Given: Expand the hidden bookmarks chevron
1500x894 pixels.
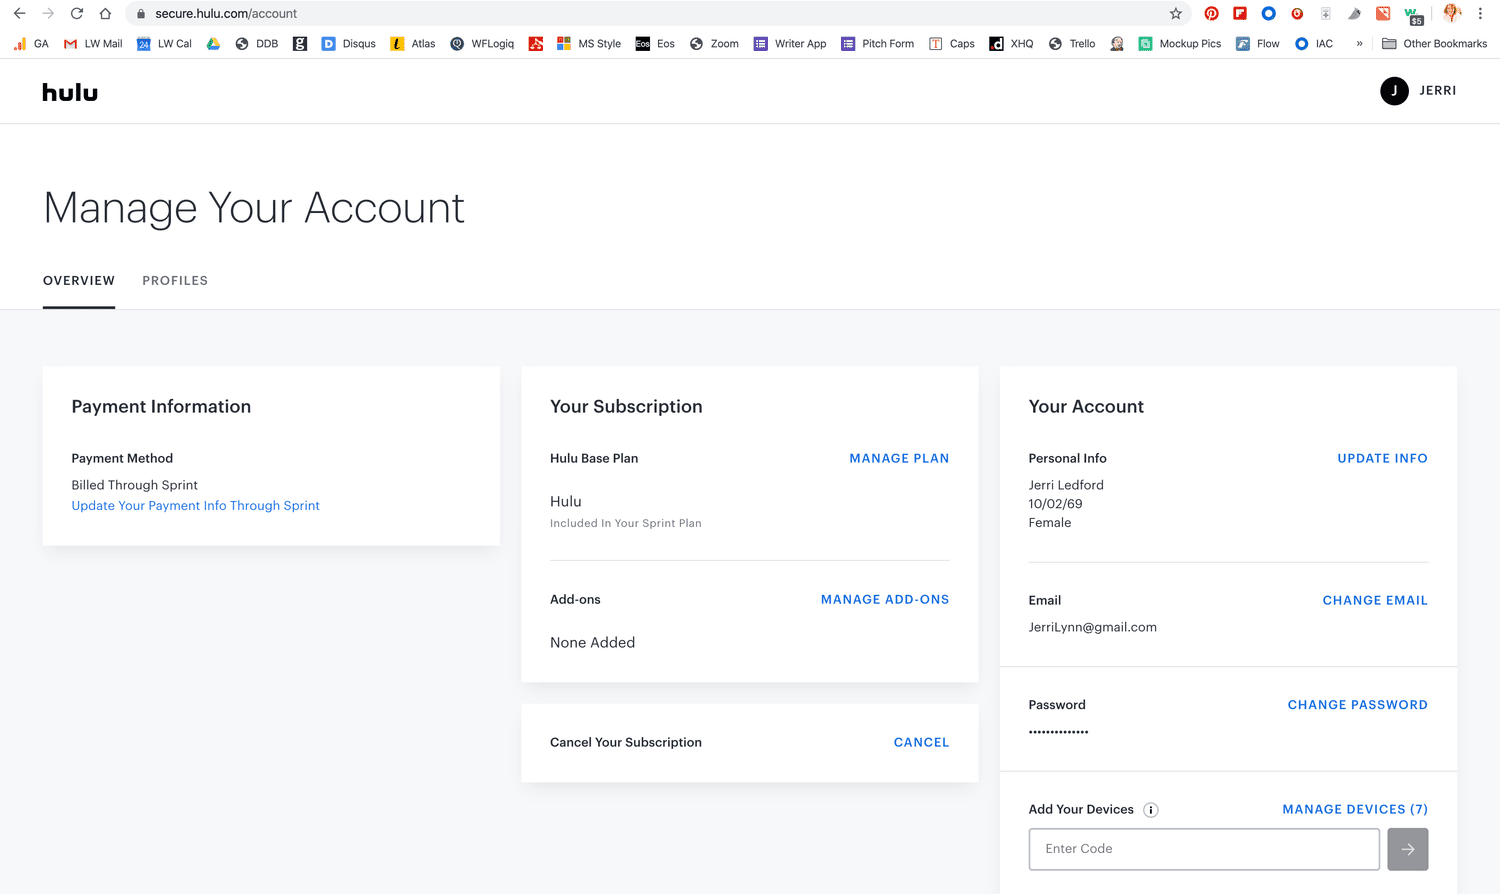Looking at the screenshot, I should [x=1359, y=44].
